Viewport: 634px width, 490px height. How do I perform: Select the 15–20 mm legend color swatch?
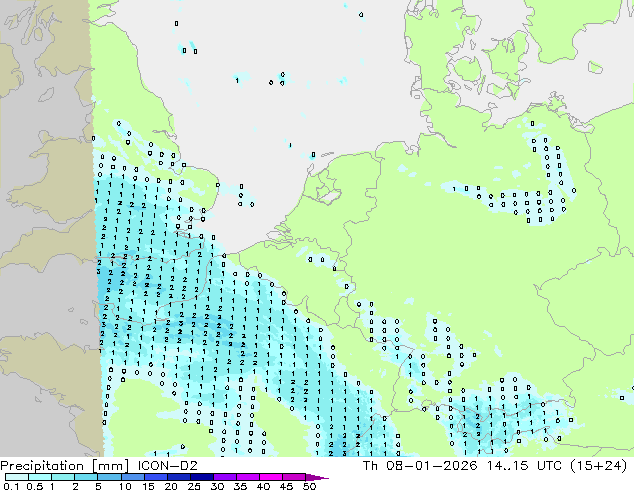coord(156,477)
